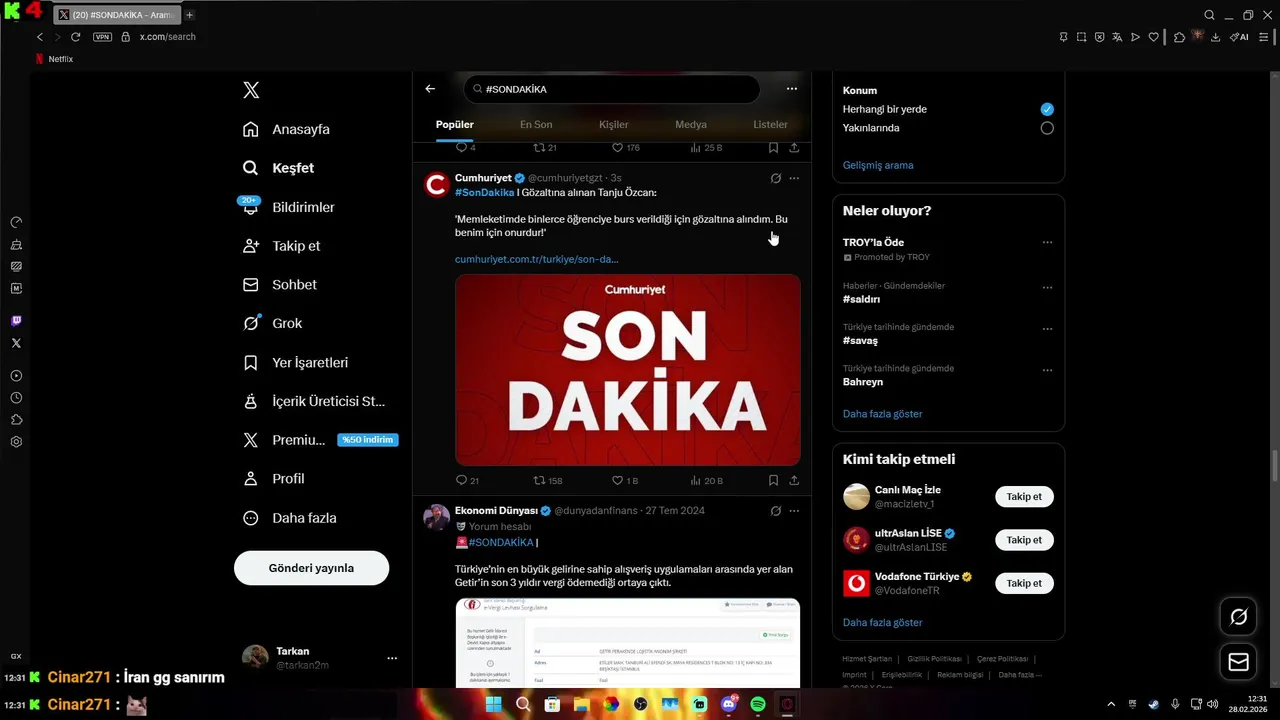Click the page vertical scrollbar thumb
1280x720 pixels.
pos(1274,465)
